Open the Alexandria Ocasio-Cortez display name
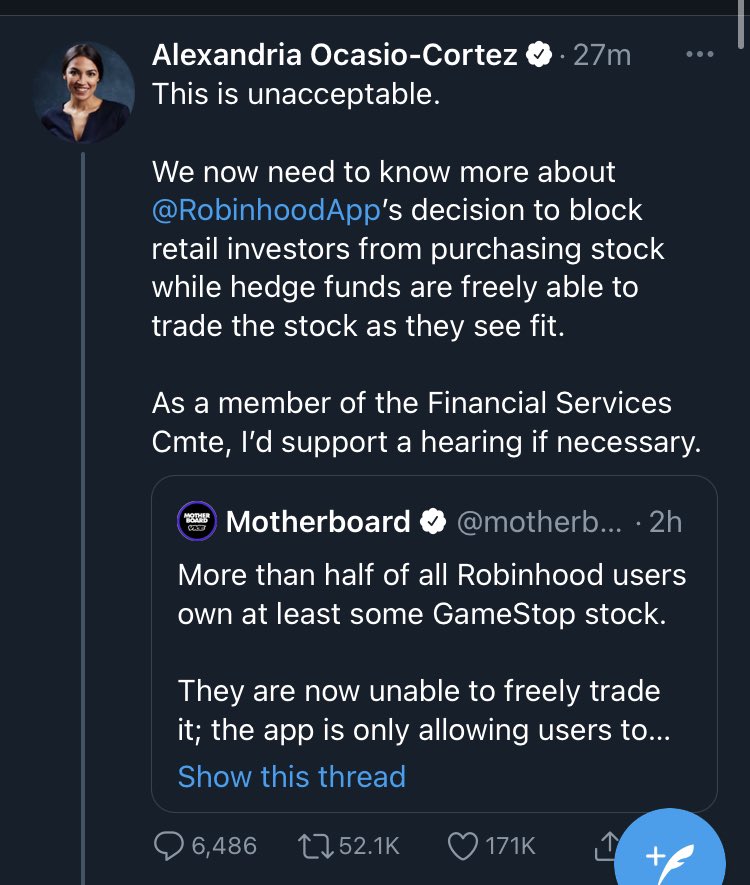The image size is (750, 885). [335, 55]
